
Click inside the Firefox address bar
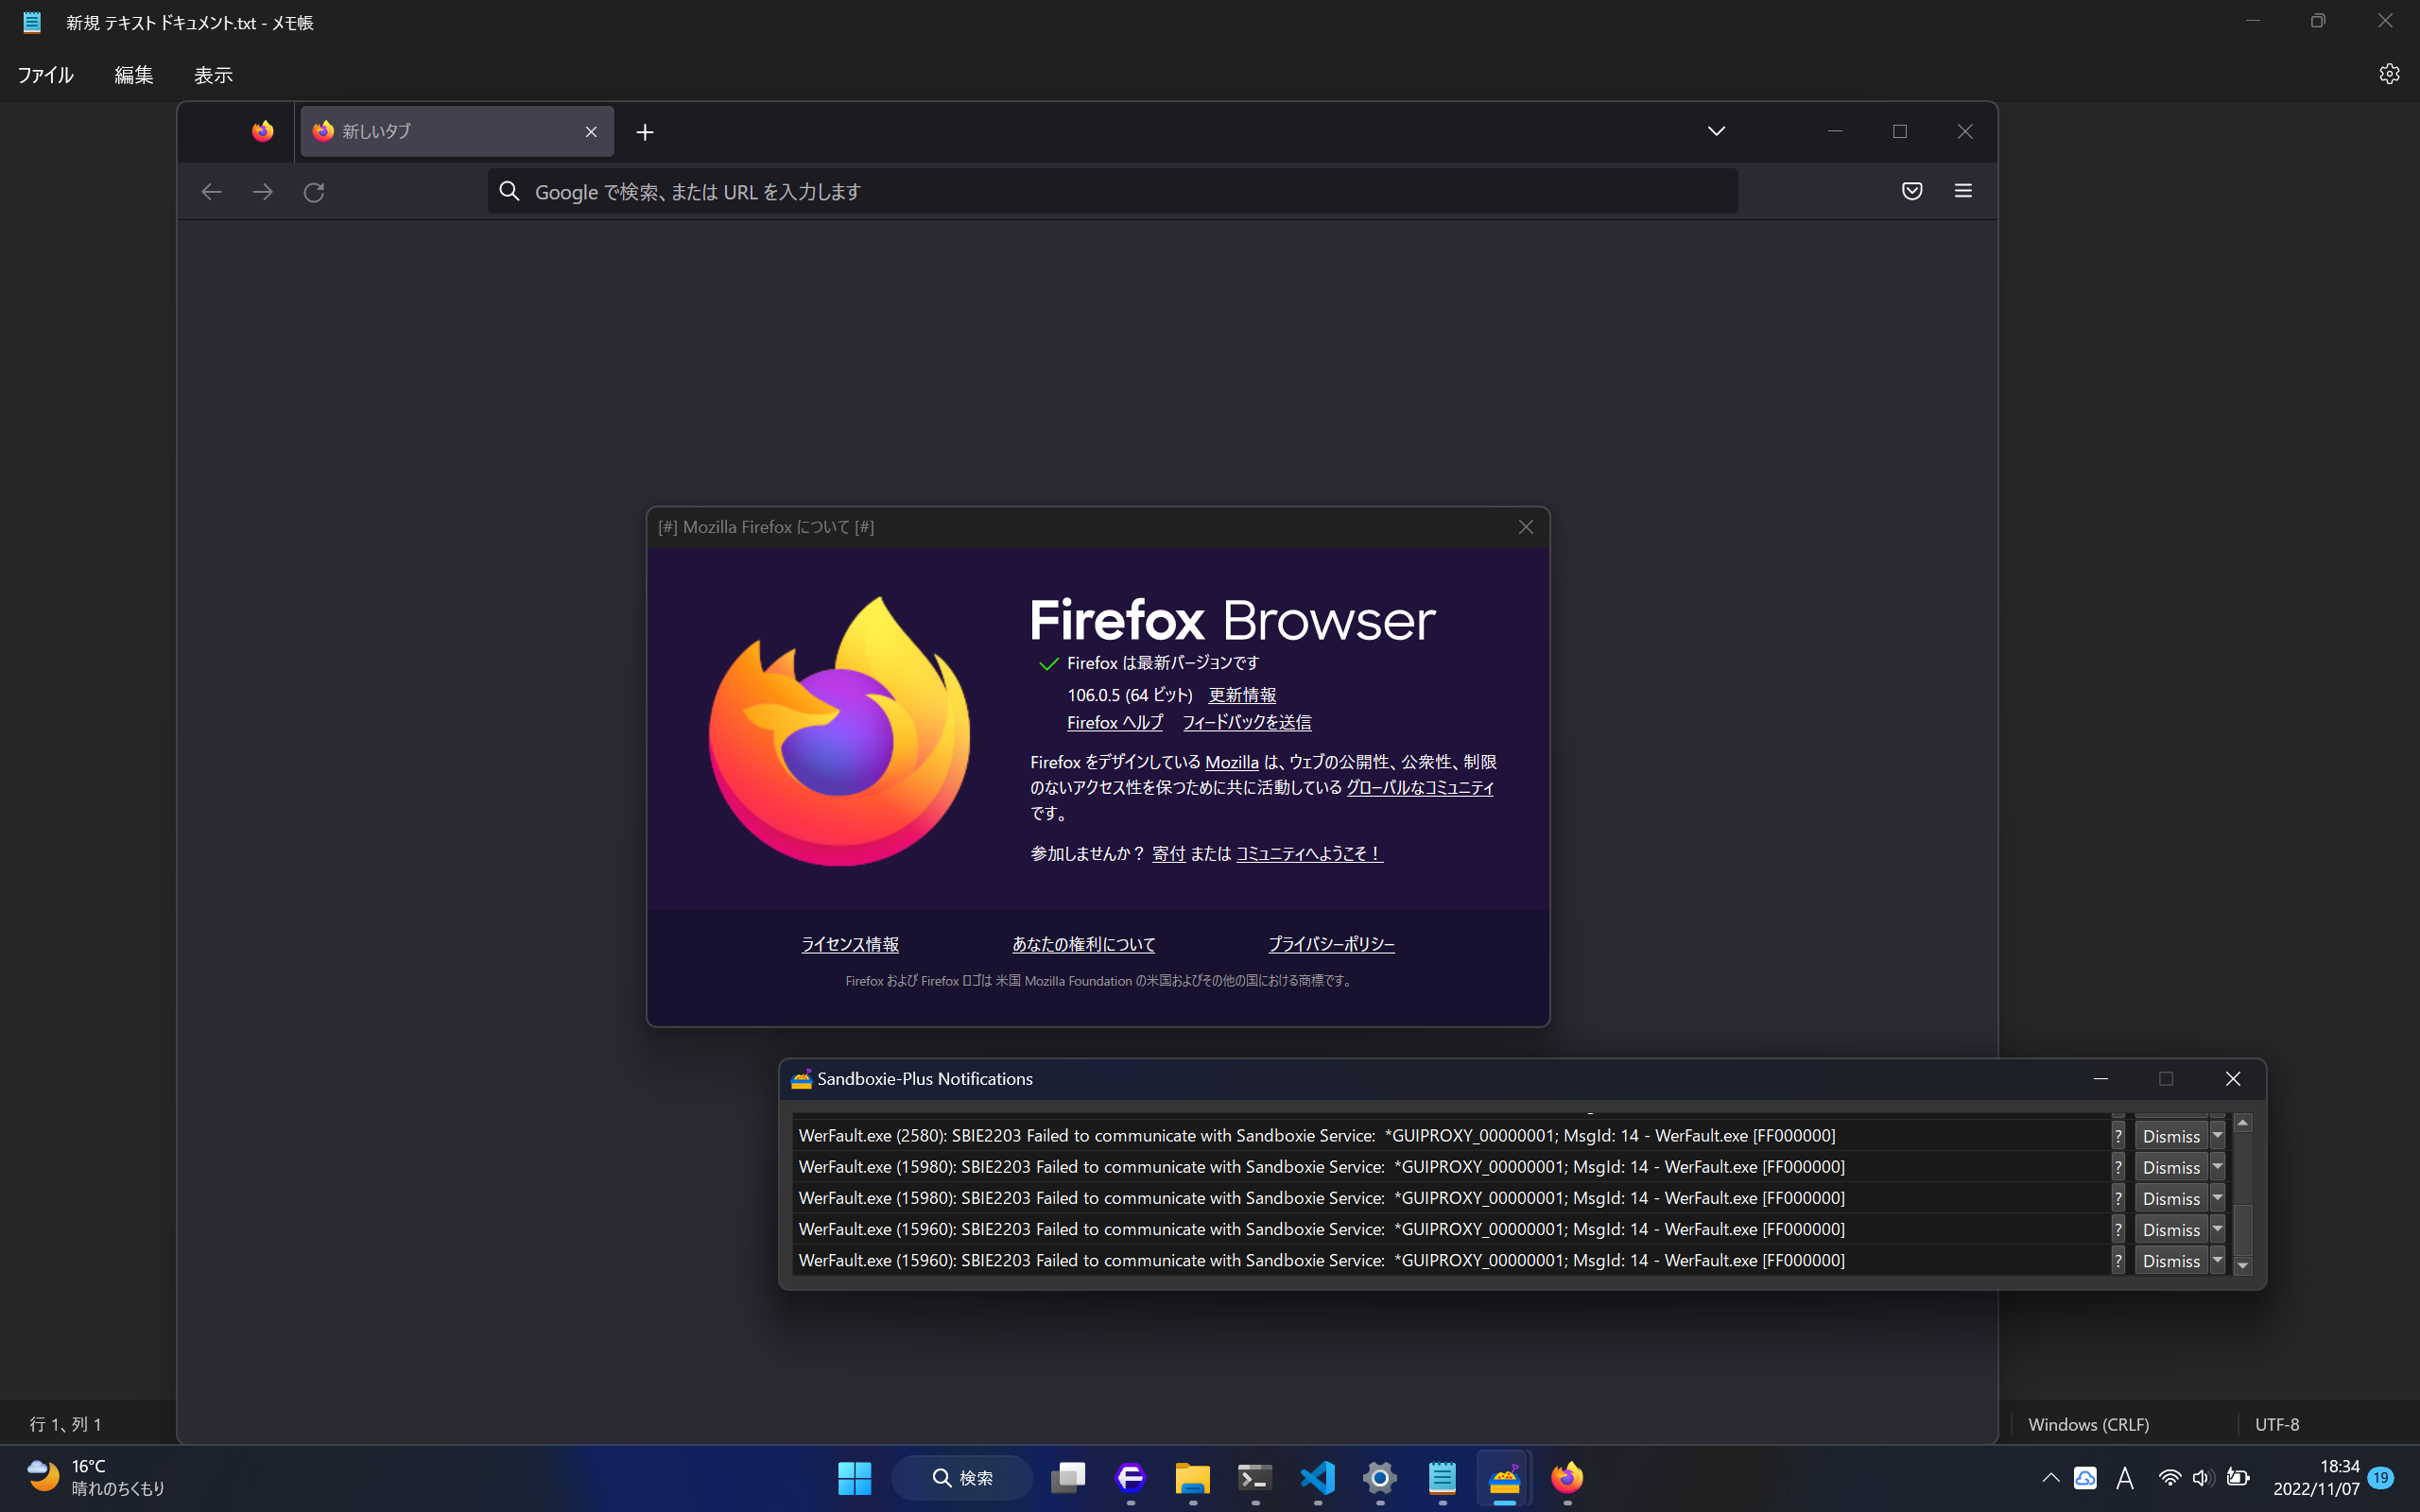point(1100,191)
